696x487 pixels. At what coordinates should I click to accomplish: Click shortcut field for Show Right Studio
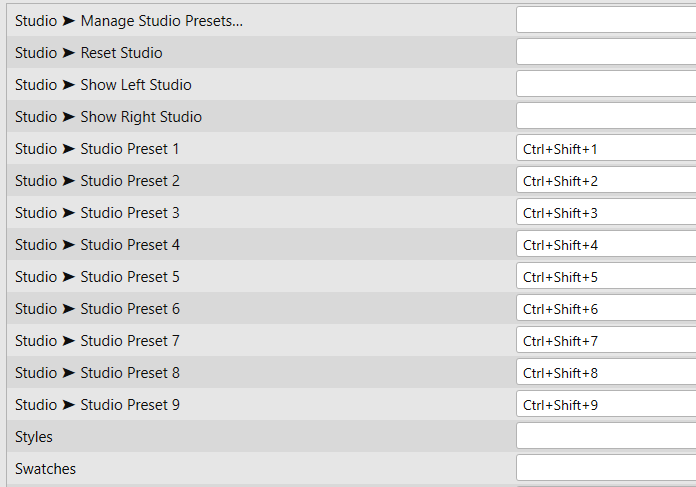point(606,116)
